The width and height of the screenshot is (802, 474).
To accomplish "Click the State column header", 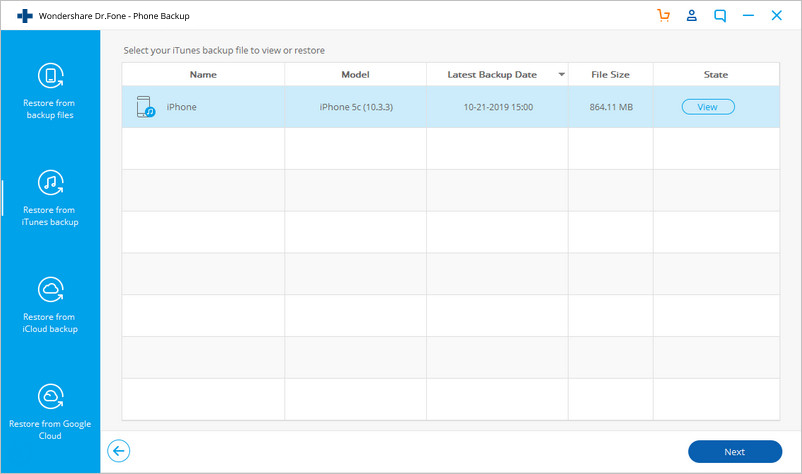I will point(716,75).
